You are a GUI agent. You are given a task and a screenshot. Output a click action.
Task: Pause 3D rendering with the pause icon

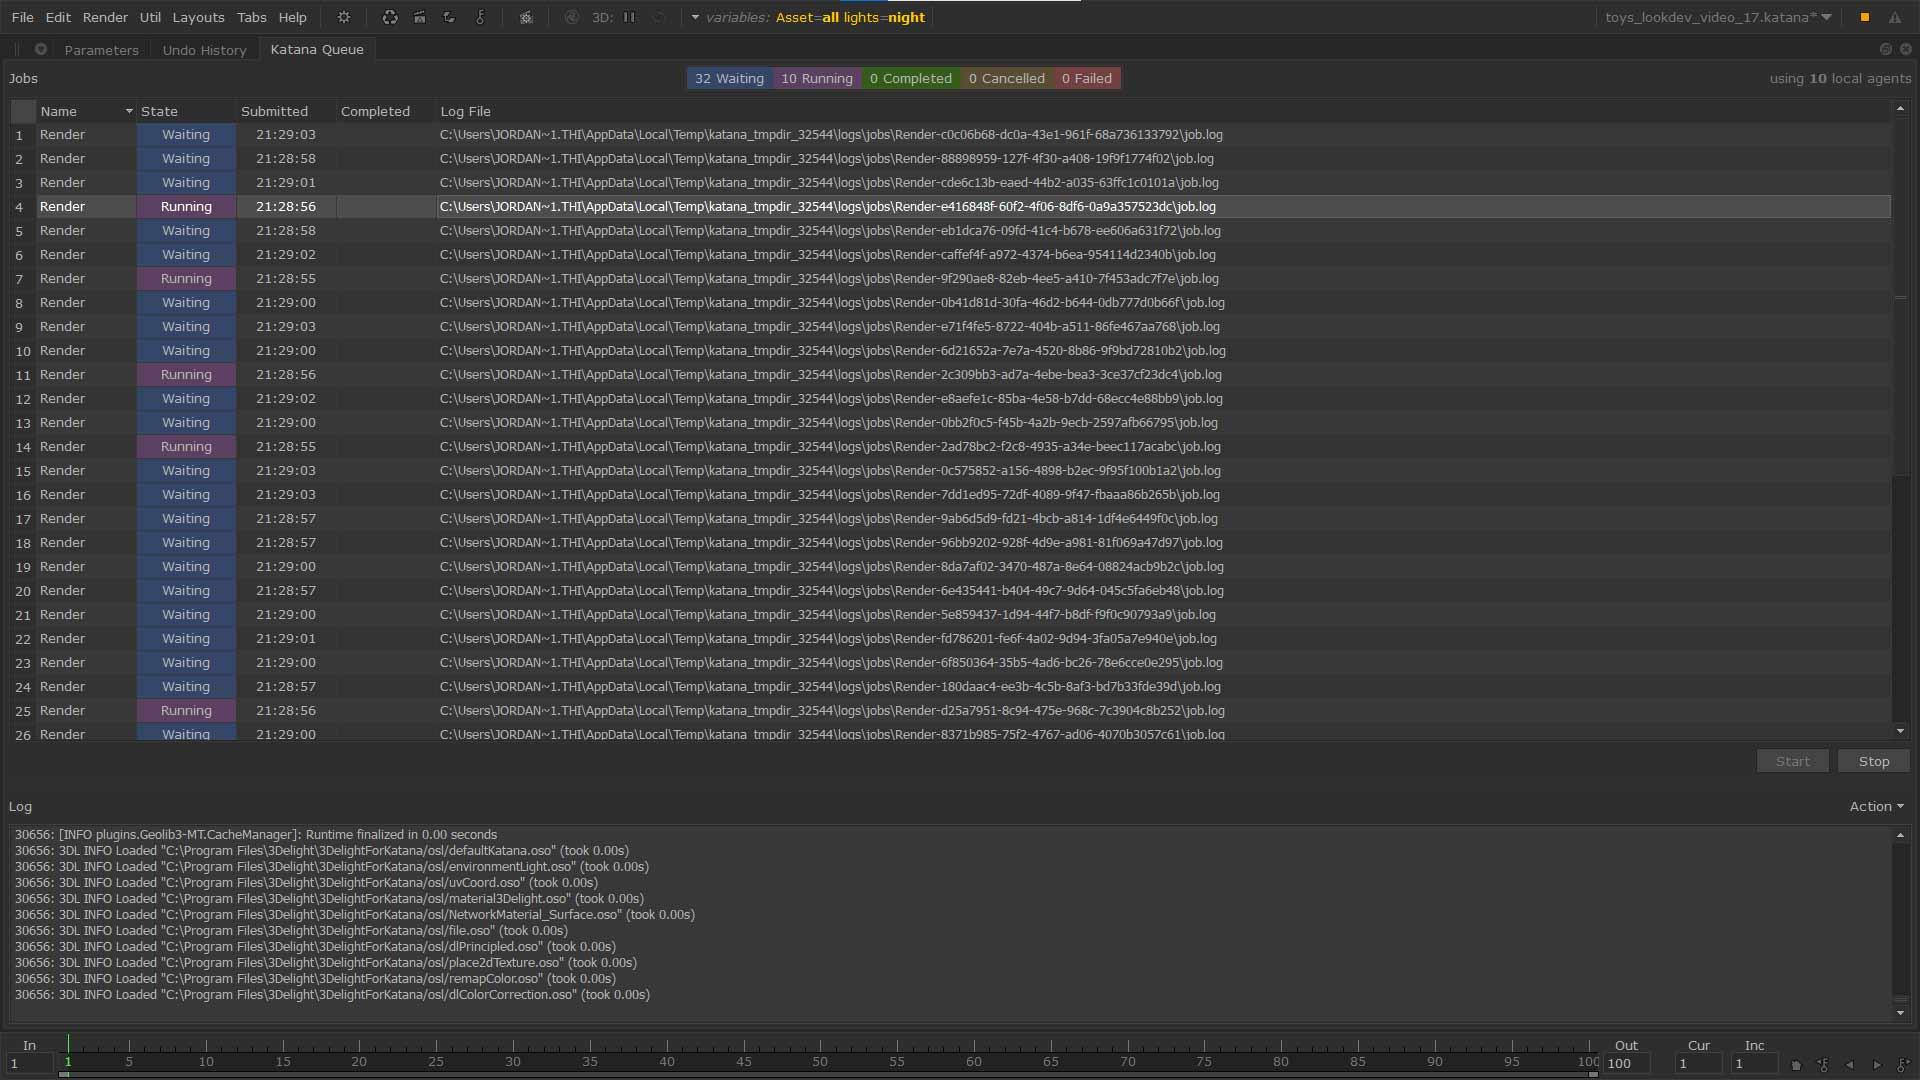click(629, 17)
